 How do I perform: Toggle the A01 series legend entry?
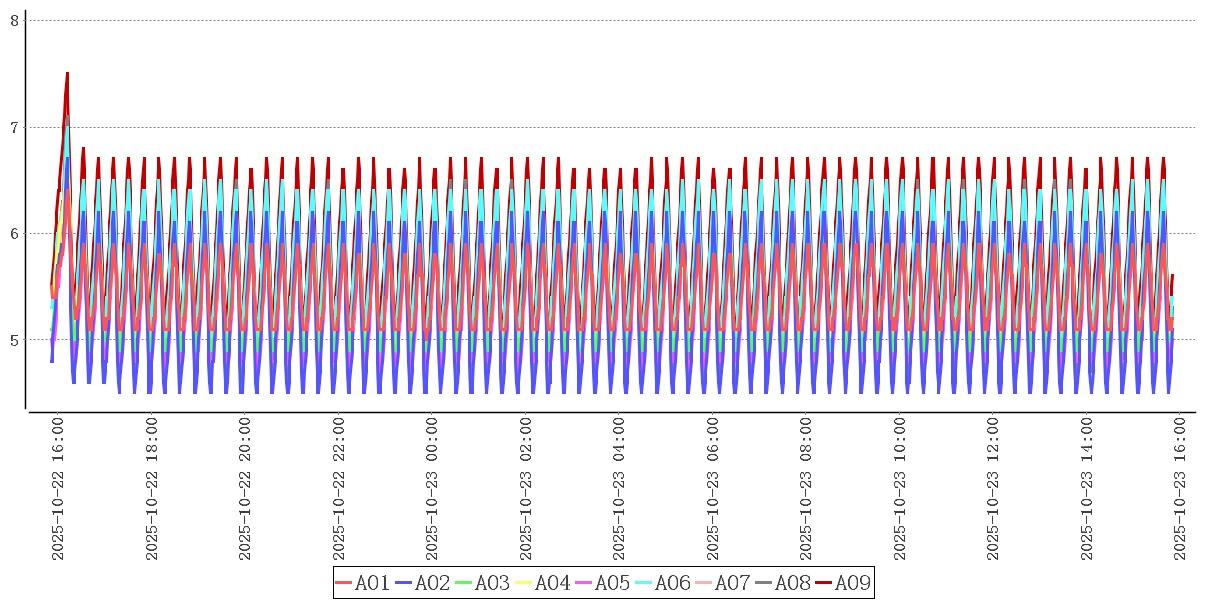point(362,583)
